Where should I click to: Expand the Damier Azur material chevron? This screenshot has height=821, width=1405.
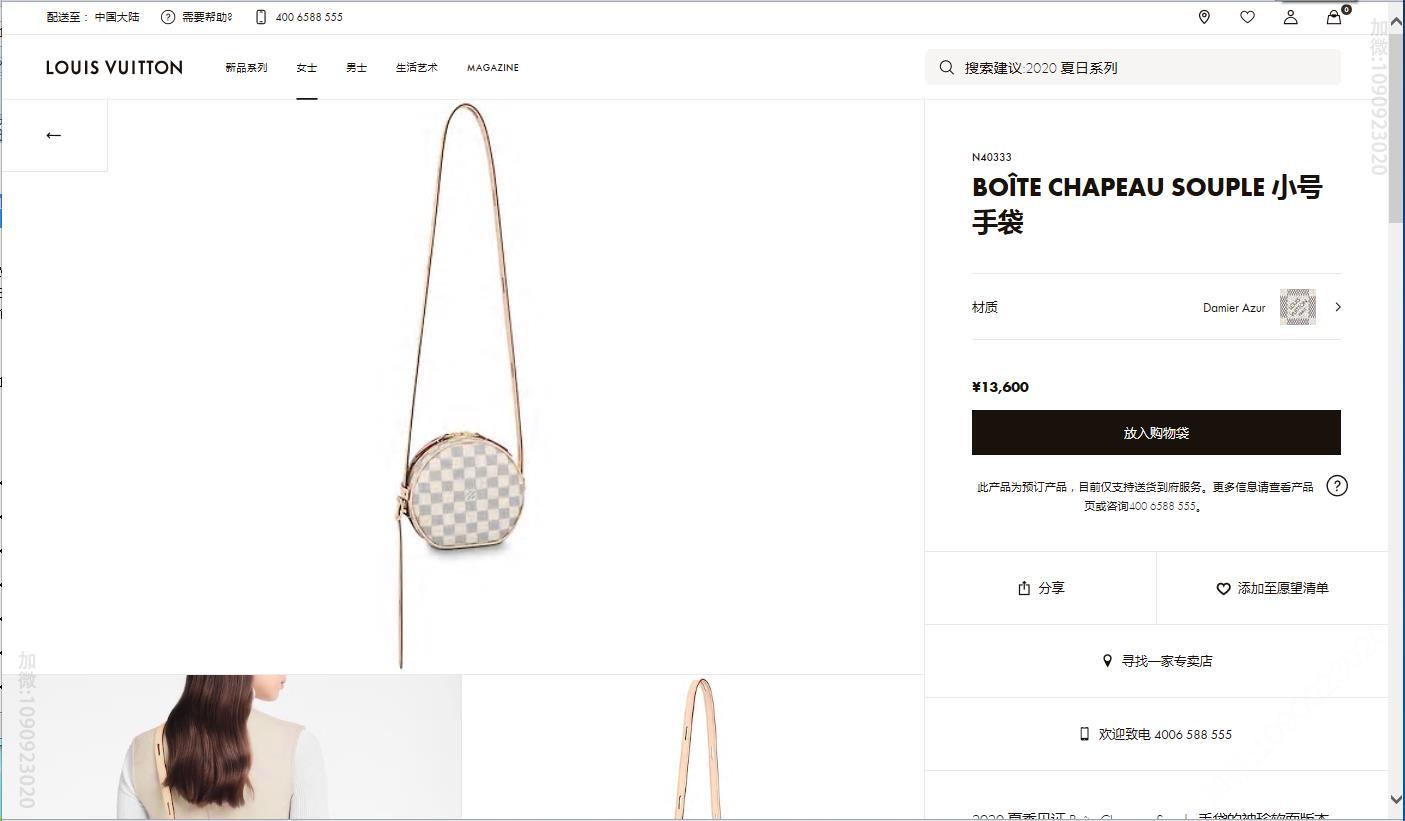coord(1338,307)
